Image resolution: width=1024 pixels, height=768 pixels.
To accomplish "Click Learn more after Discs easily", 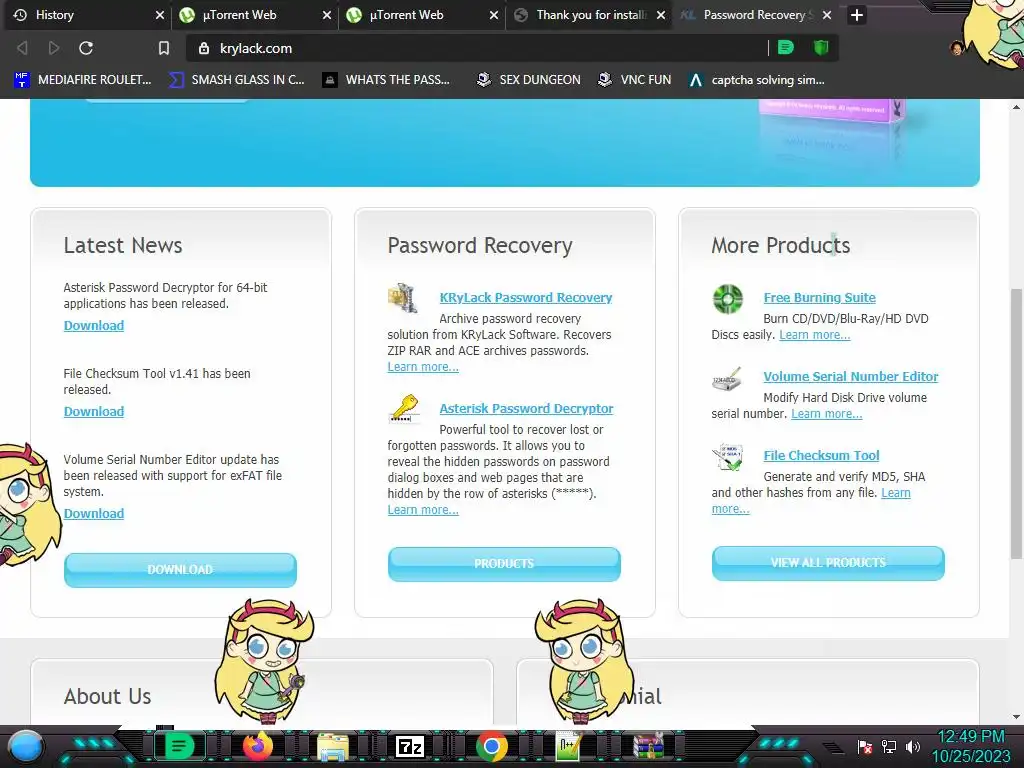I will click(x=814, y=334).
